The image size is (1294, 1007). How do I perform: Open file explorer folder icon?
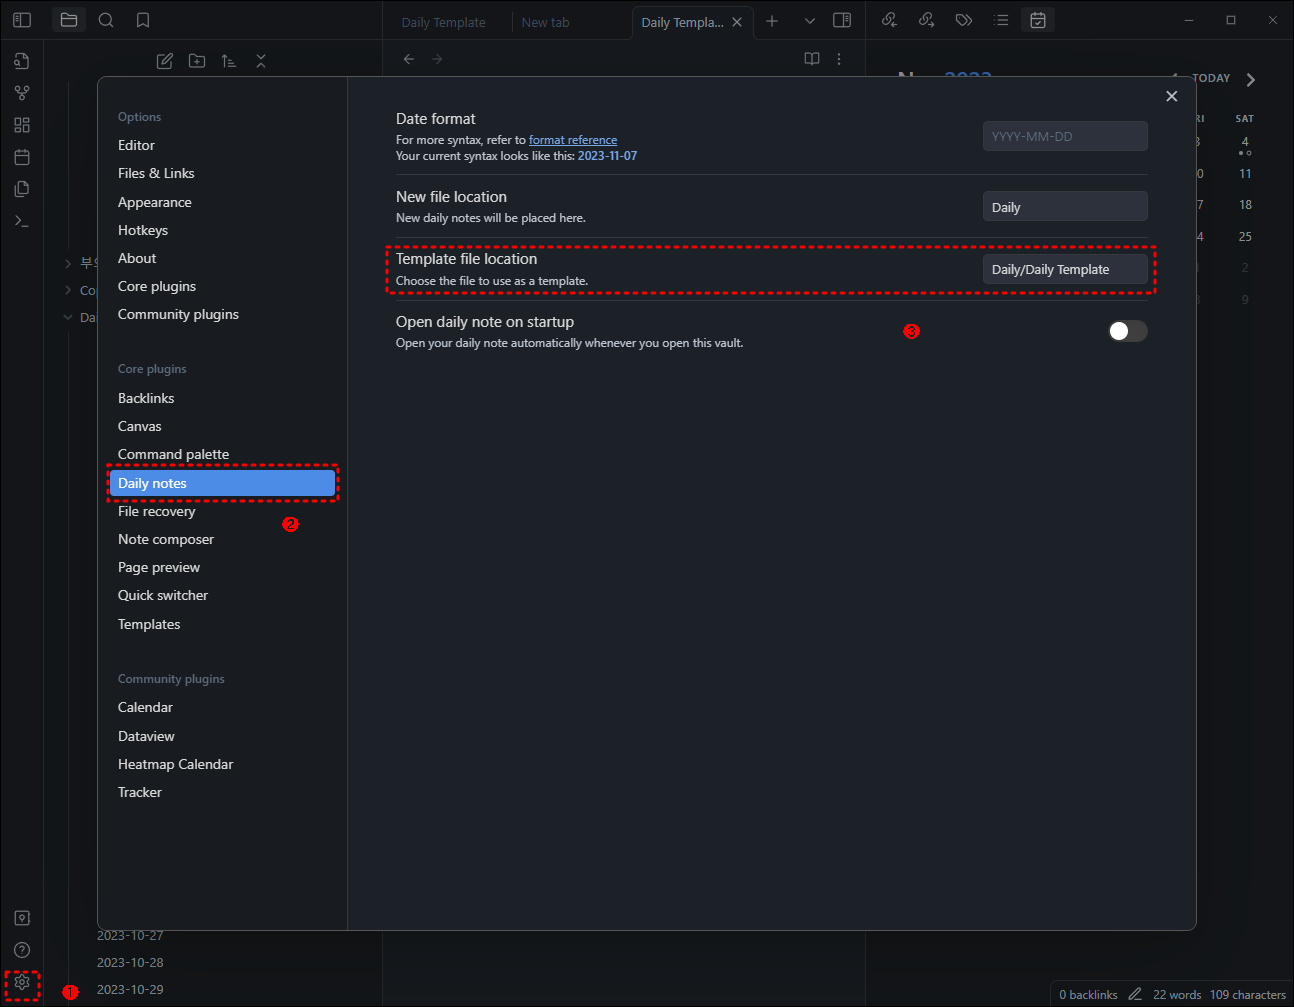point(69,20)
